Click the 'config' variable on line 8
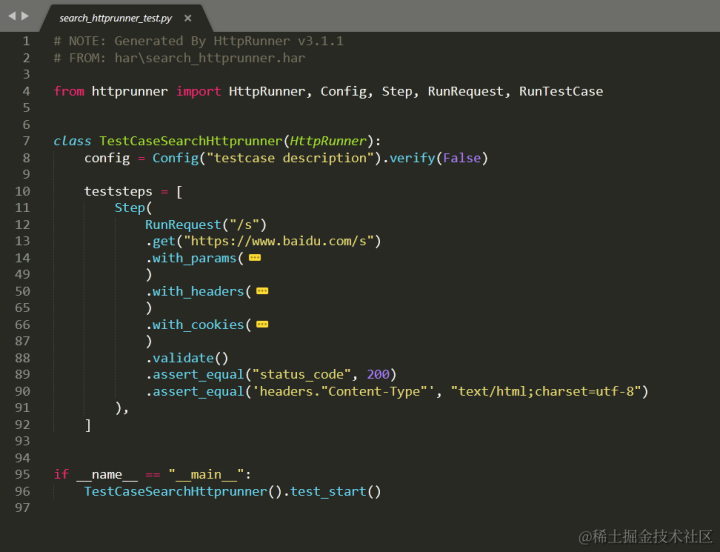Screen dimensions: 720x552 107,158
